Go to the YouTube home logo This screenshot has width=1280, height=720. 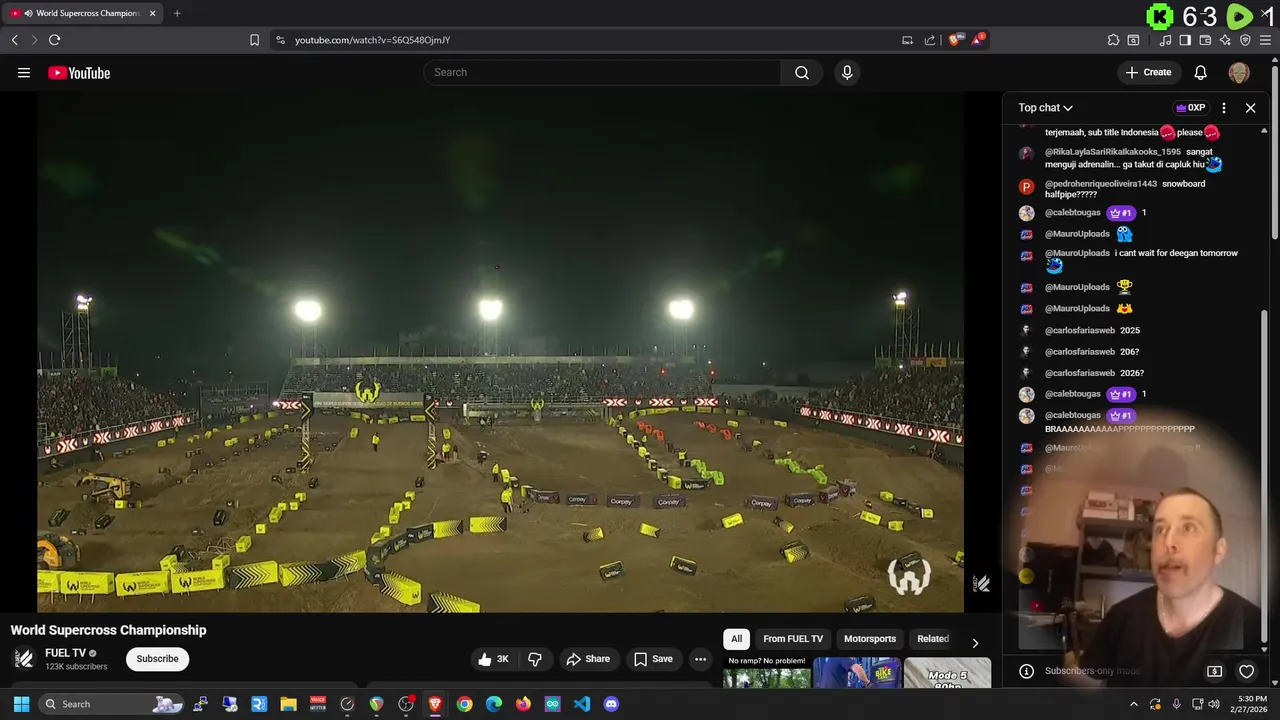coord(79,72)
